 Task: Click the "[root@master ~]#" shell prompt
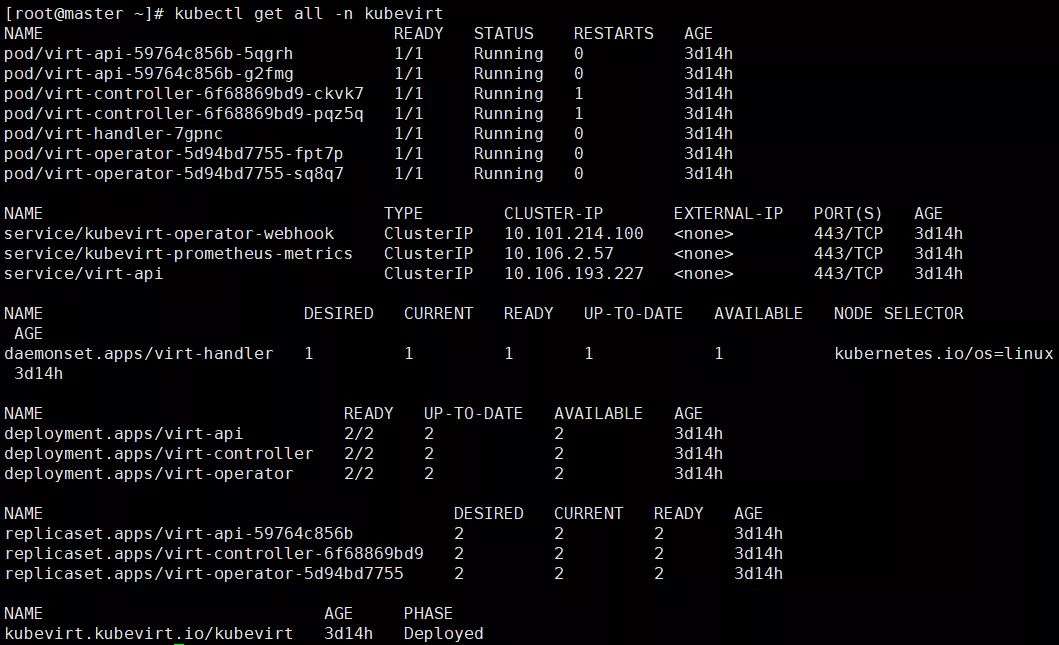click(84, 14)
